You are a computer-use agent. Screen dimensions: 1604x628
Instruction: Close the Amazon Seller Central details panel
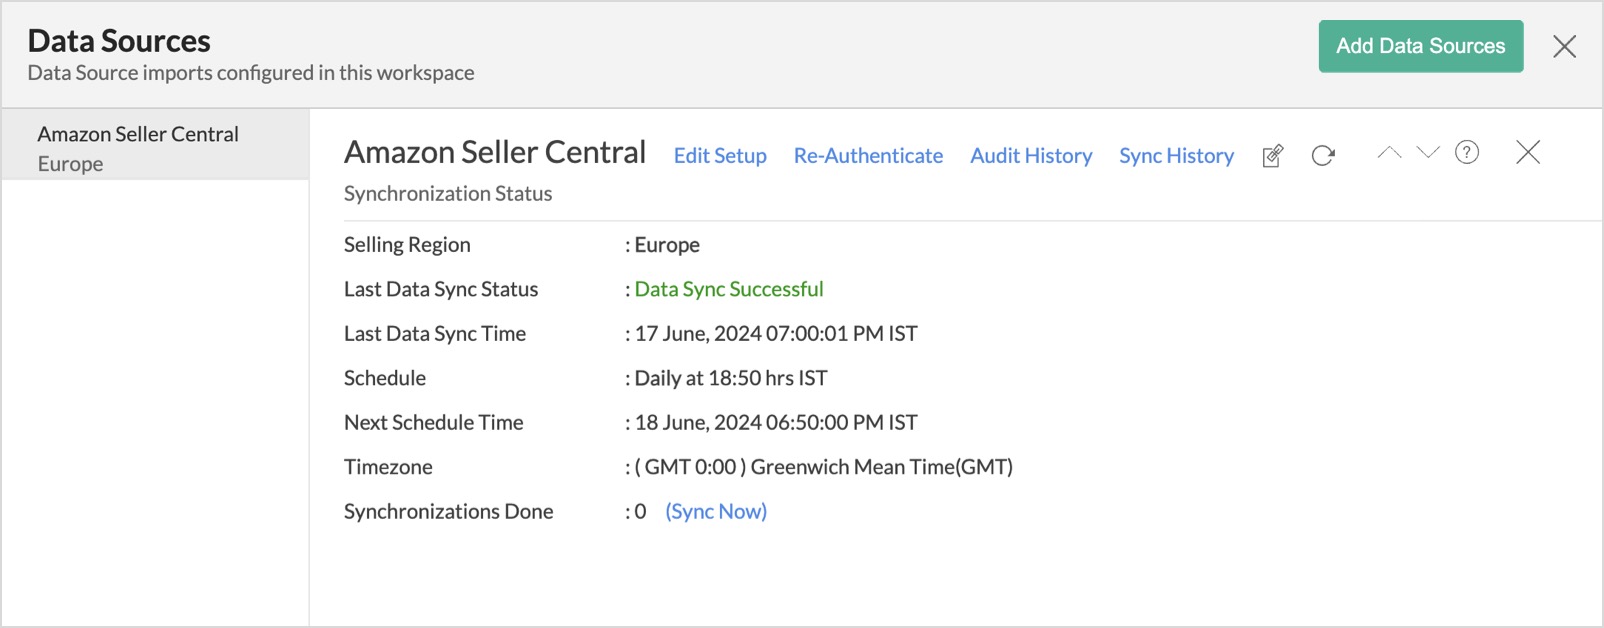[1528, 152]
